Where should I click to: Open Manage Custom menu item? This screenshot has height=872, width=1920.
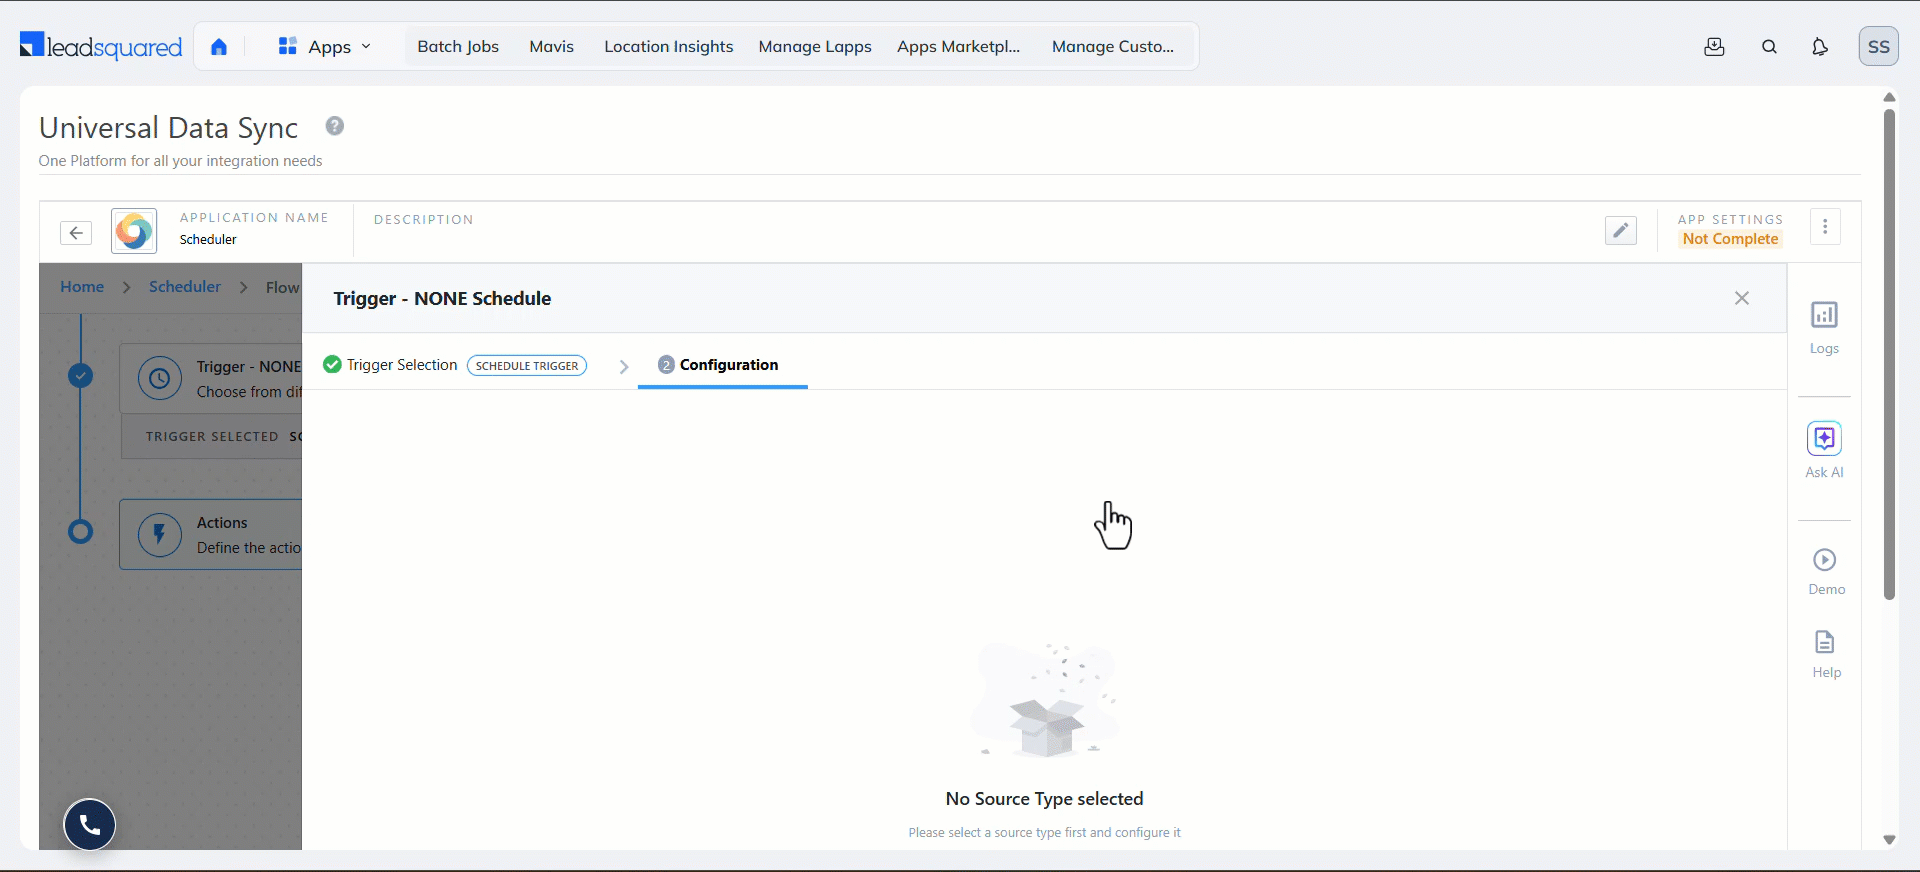1113,47
